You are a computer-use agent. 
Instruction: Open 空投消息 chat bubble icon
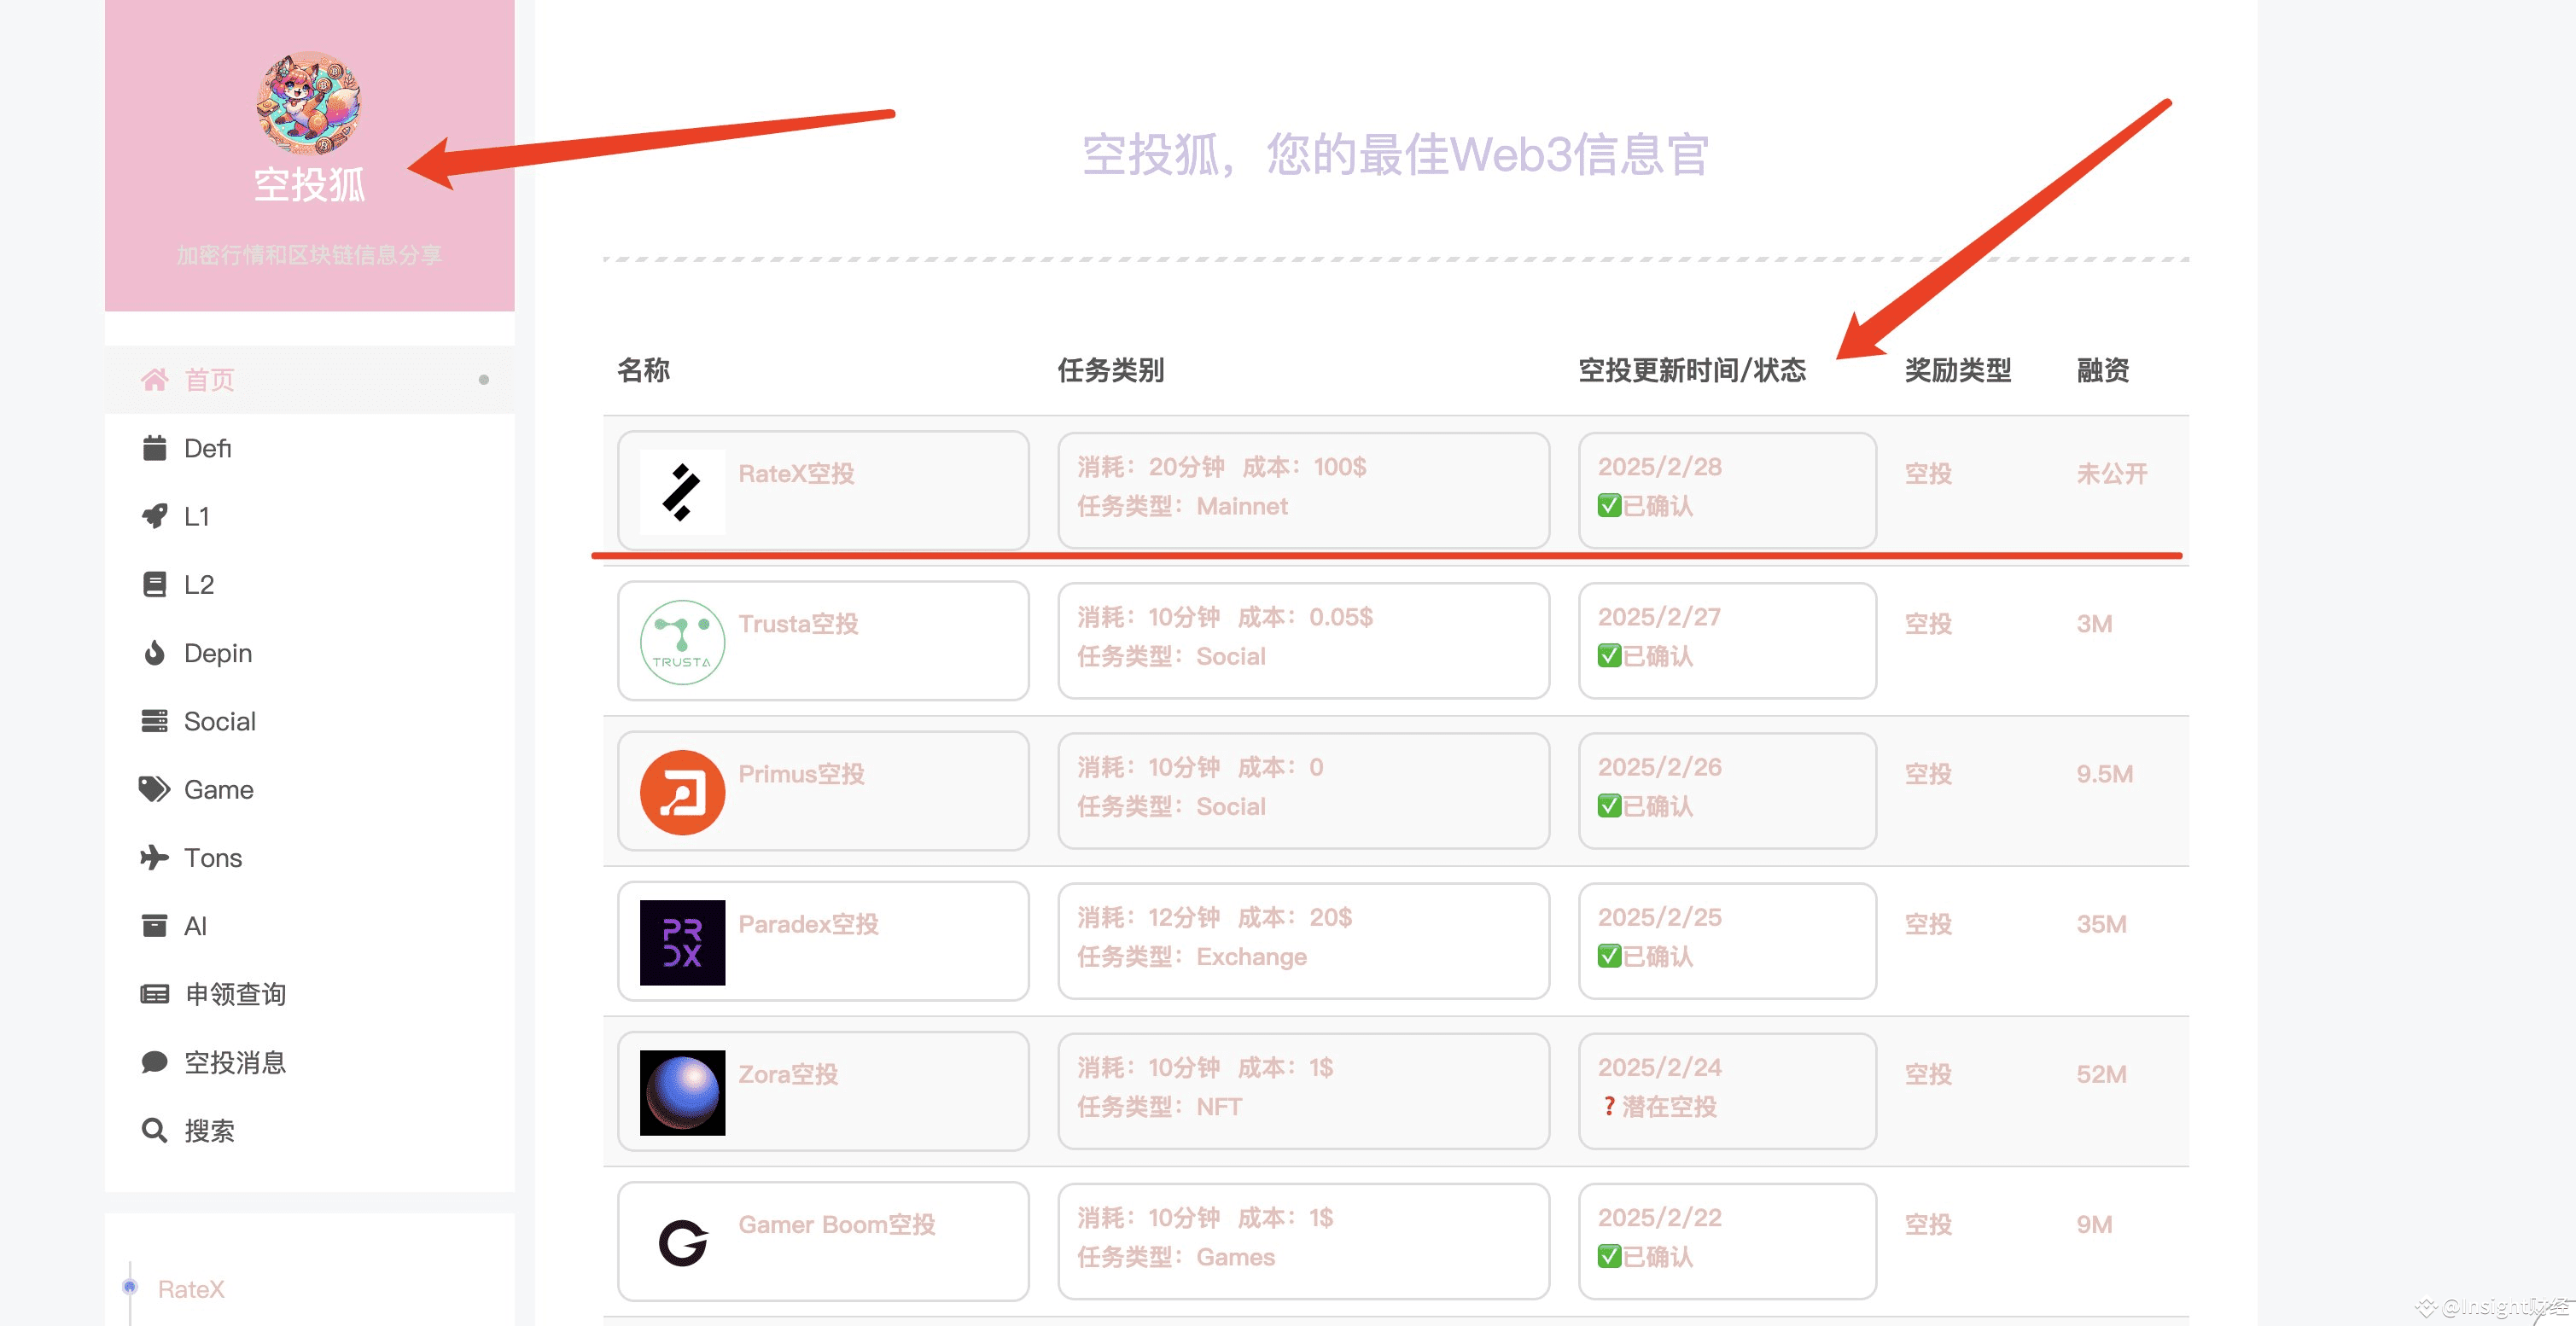click(x=154, y=1062)
